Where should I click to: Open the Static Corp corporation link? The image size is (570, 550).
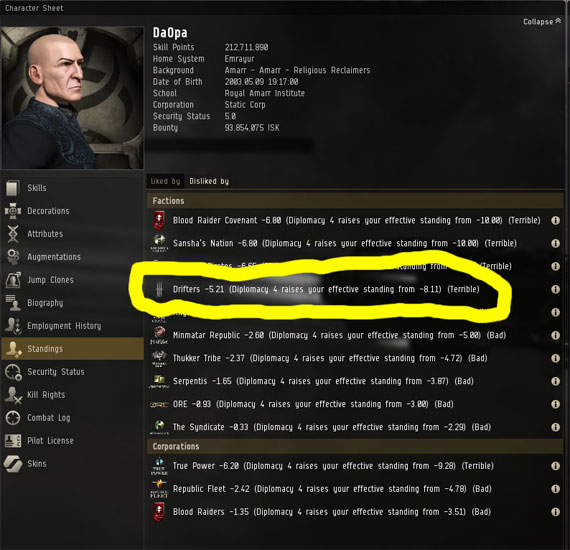click(245, 105)
